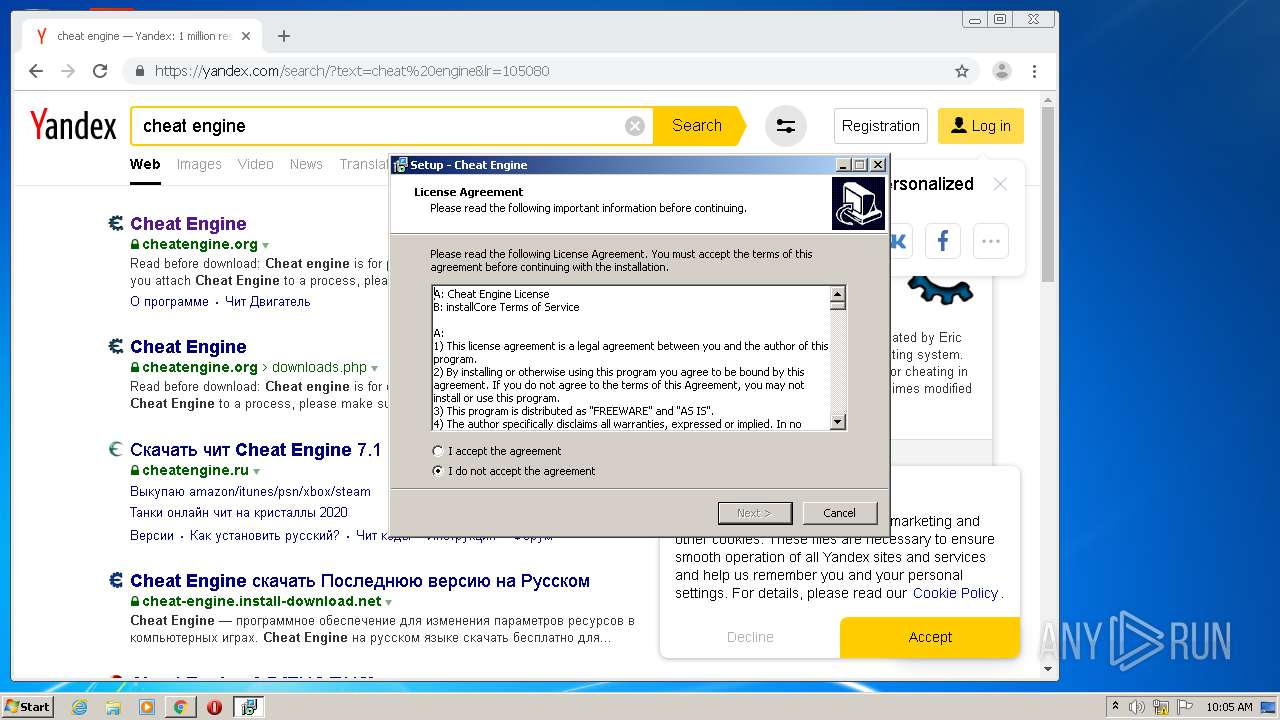
Task: Click the Log in button
Action: pyautogui.click(x=981, y=126)
